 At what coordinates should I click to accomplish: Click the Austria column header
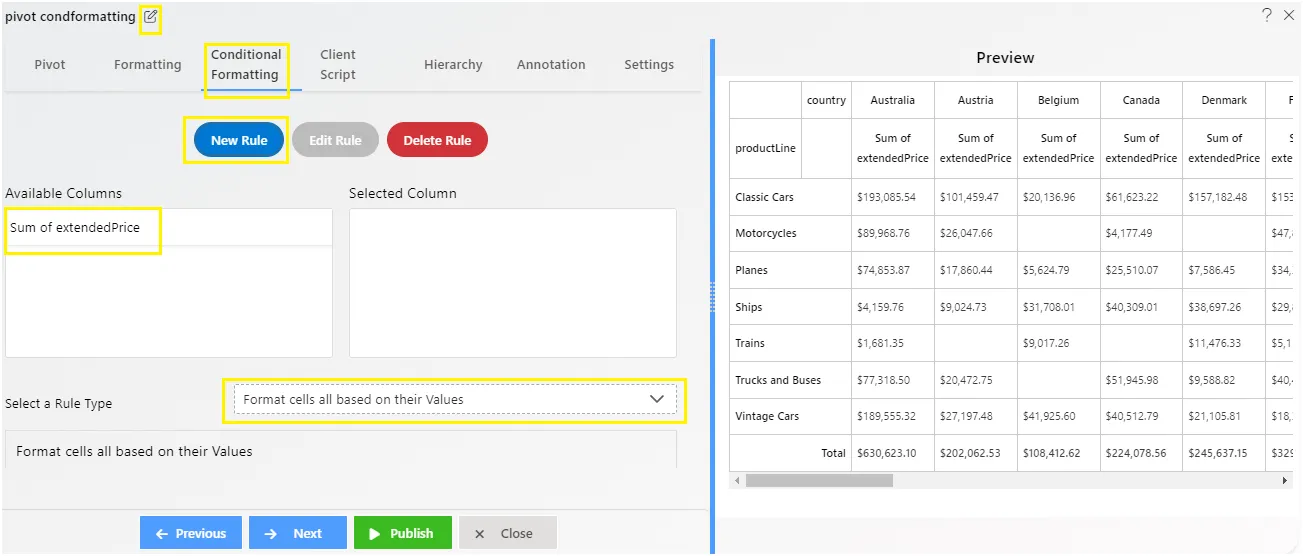coord(976,100)
